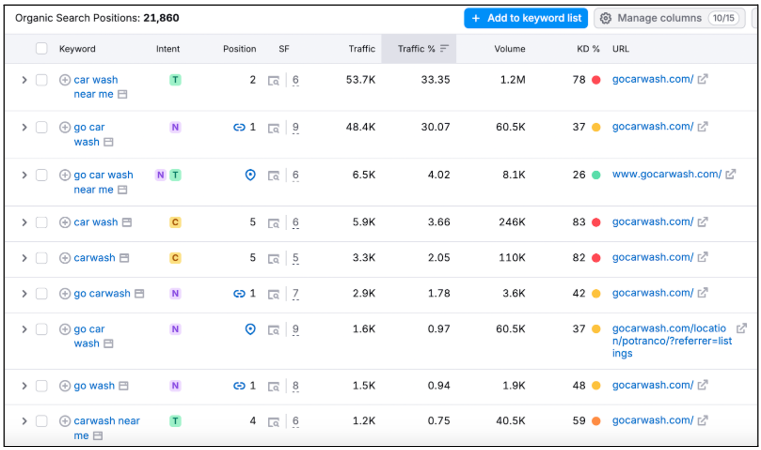Expand row for 'carwash near me' keyword
This screenshot has height=450, width=761.
pos(24,422)
